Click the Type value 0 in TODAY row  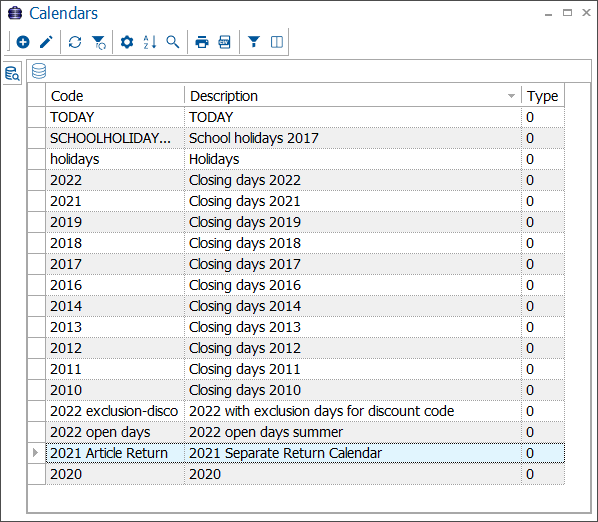click(x=543, y=117)
